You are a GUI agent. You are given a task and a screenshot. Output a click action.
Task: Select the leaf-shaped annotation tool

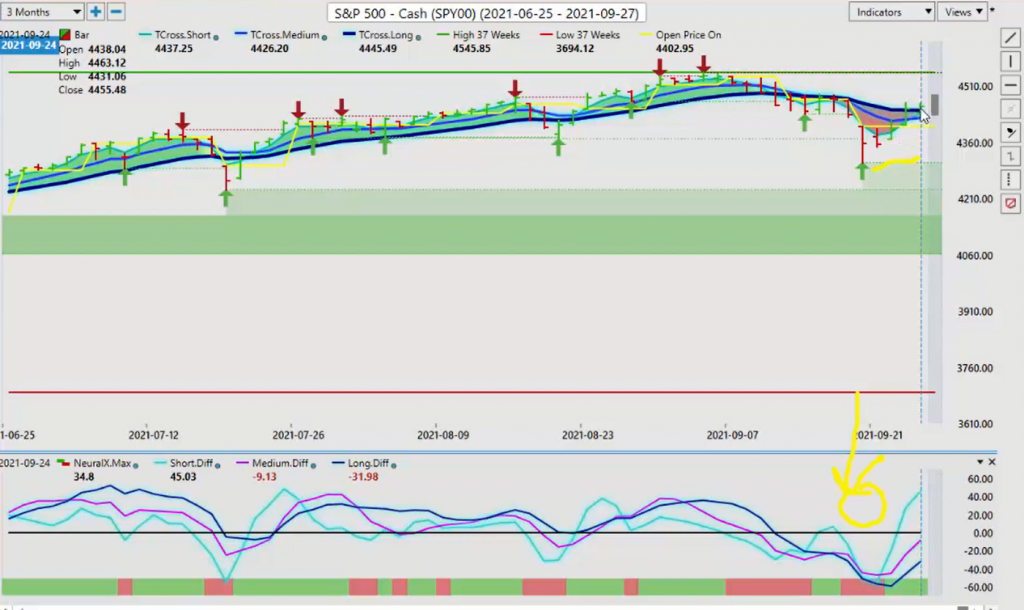(1010, 133)
